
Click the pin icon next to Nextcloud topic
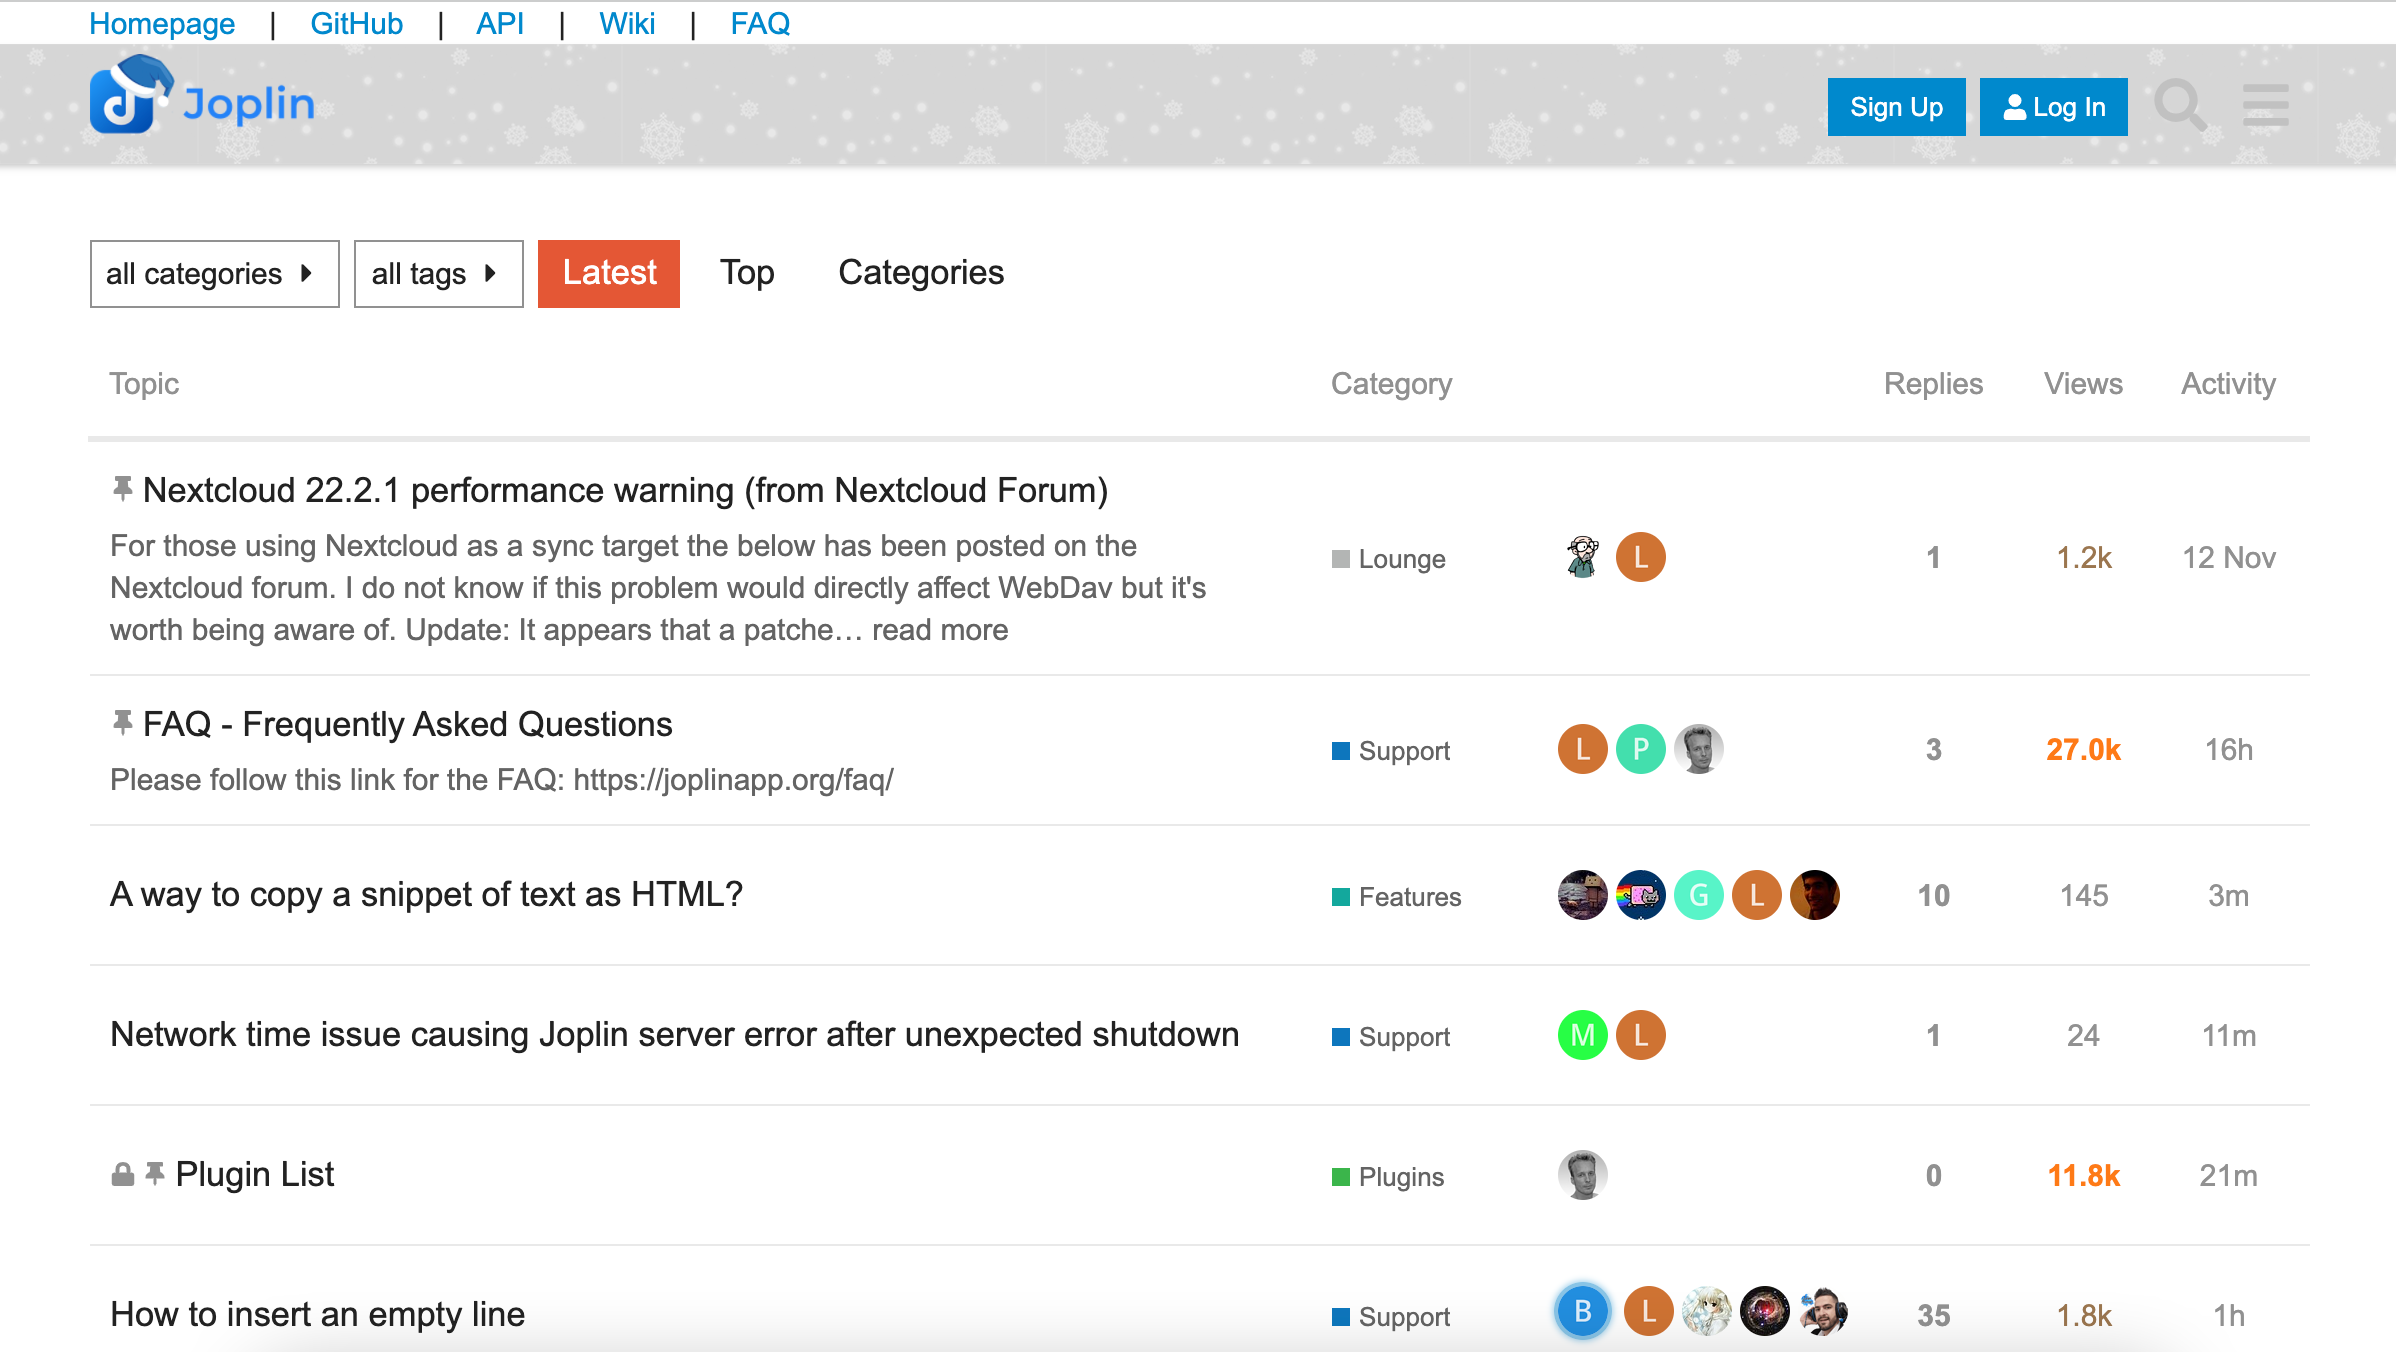coord(122,489)
